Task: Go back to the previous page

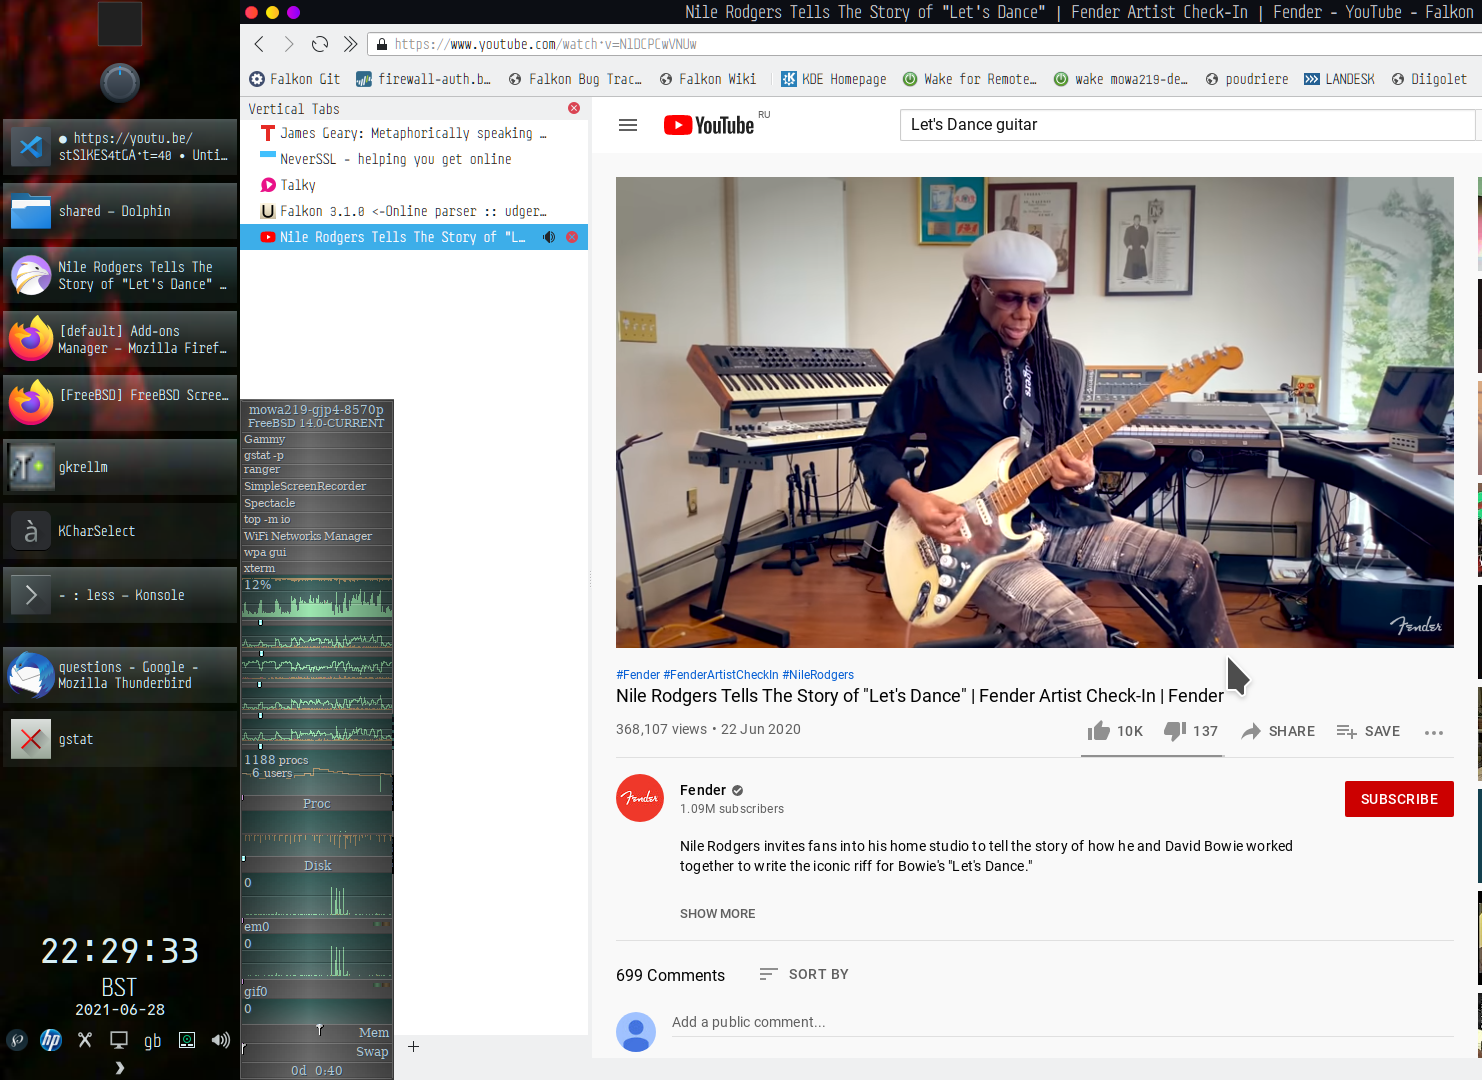Action: click(259, 44)
